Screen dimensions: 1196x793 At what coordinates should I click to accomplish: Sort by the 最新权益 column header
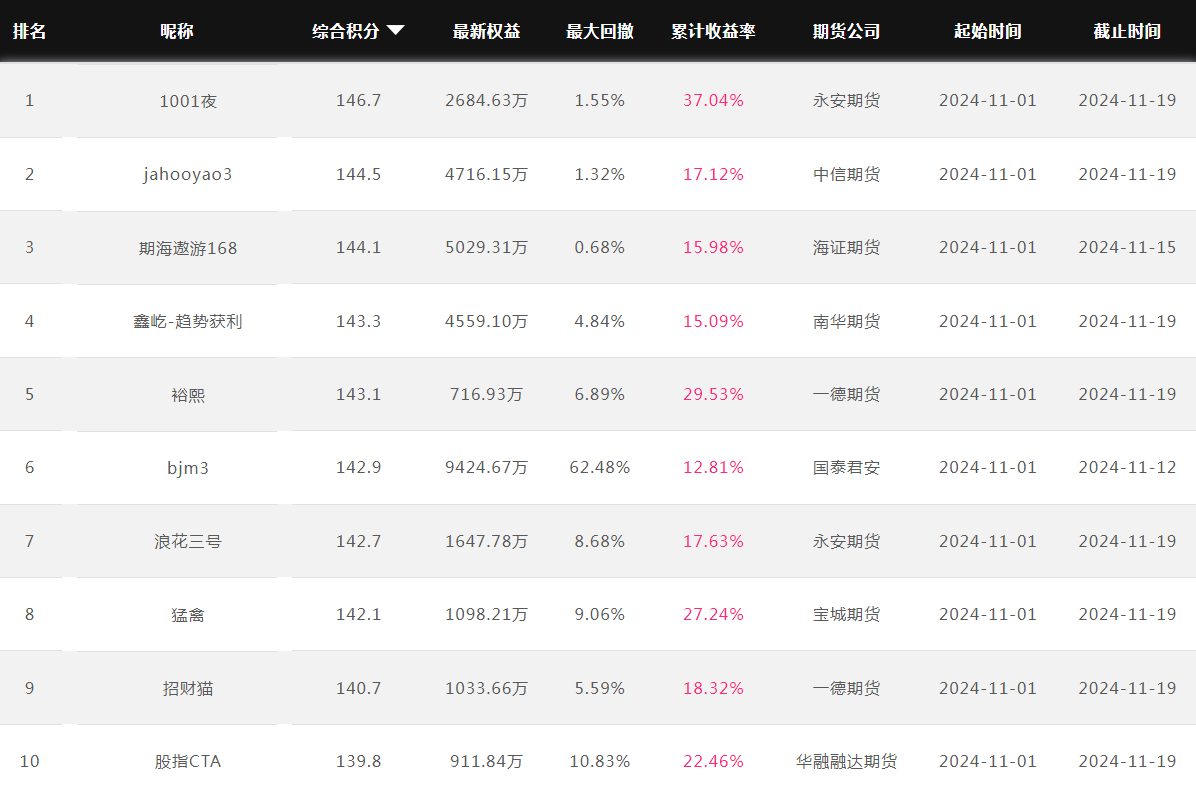click(487, 31)
